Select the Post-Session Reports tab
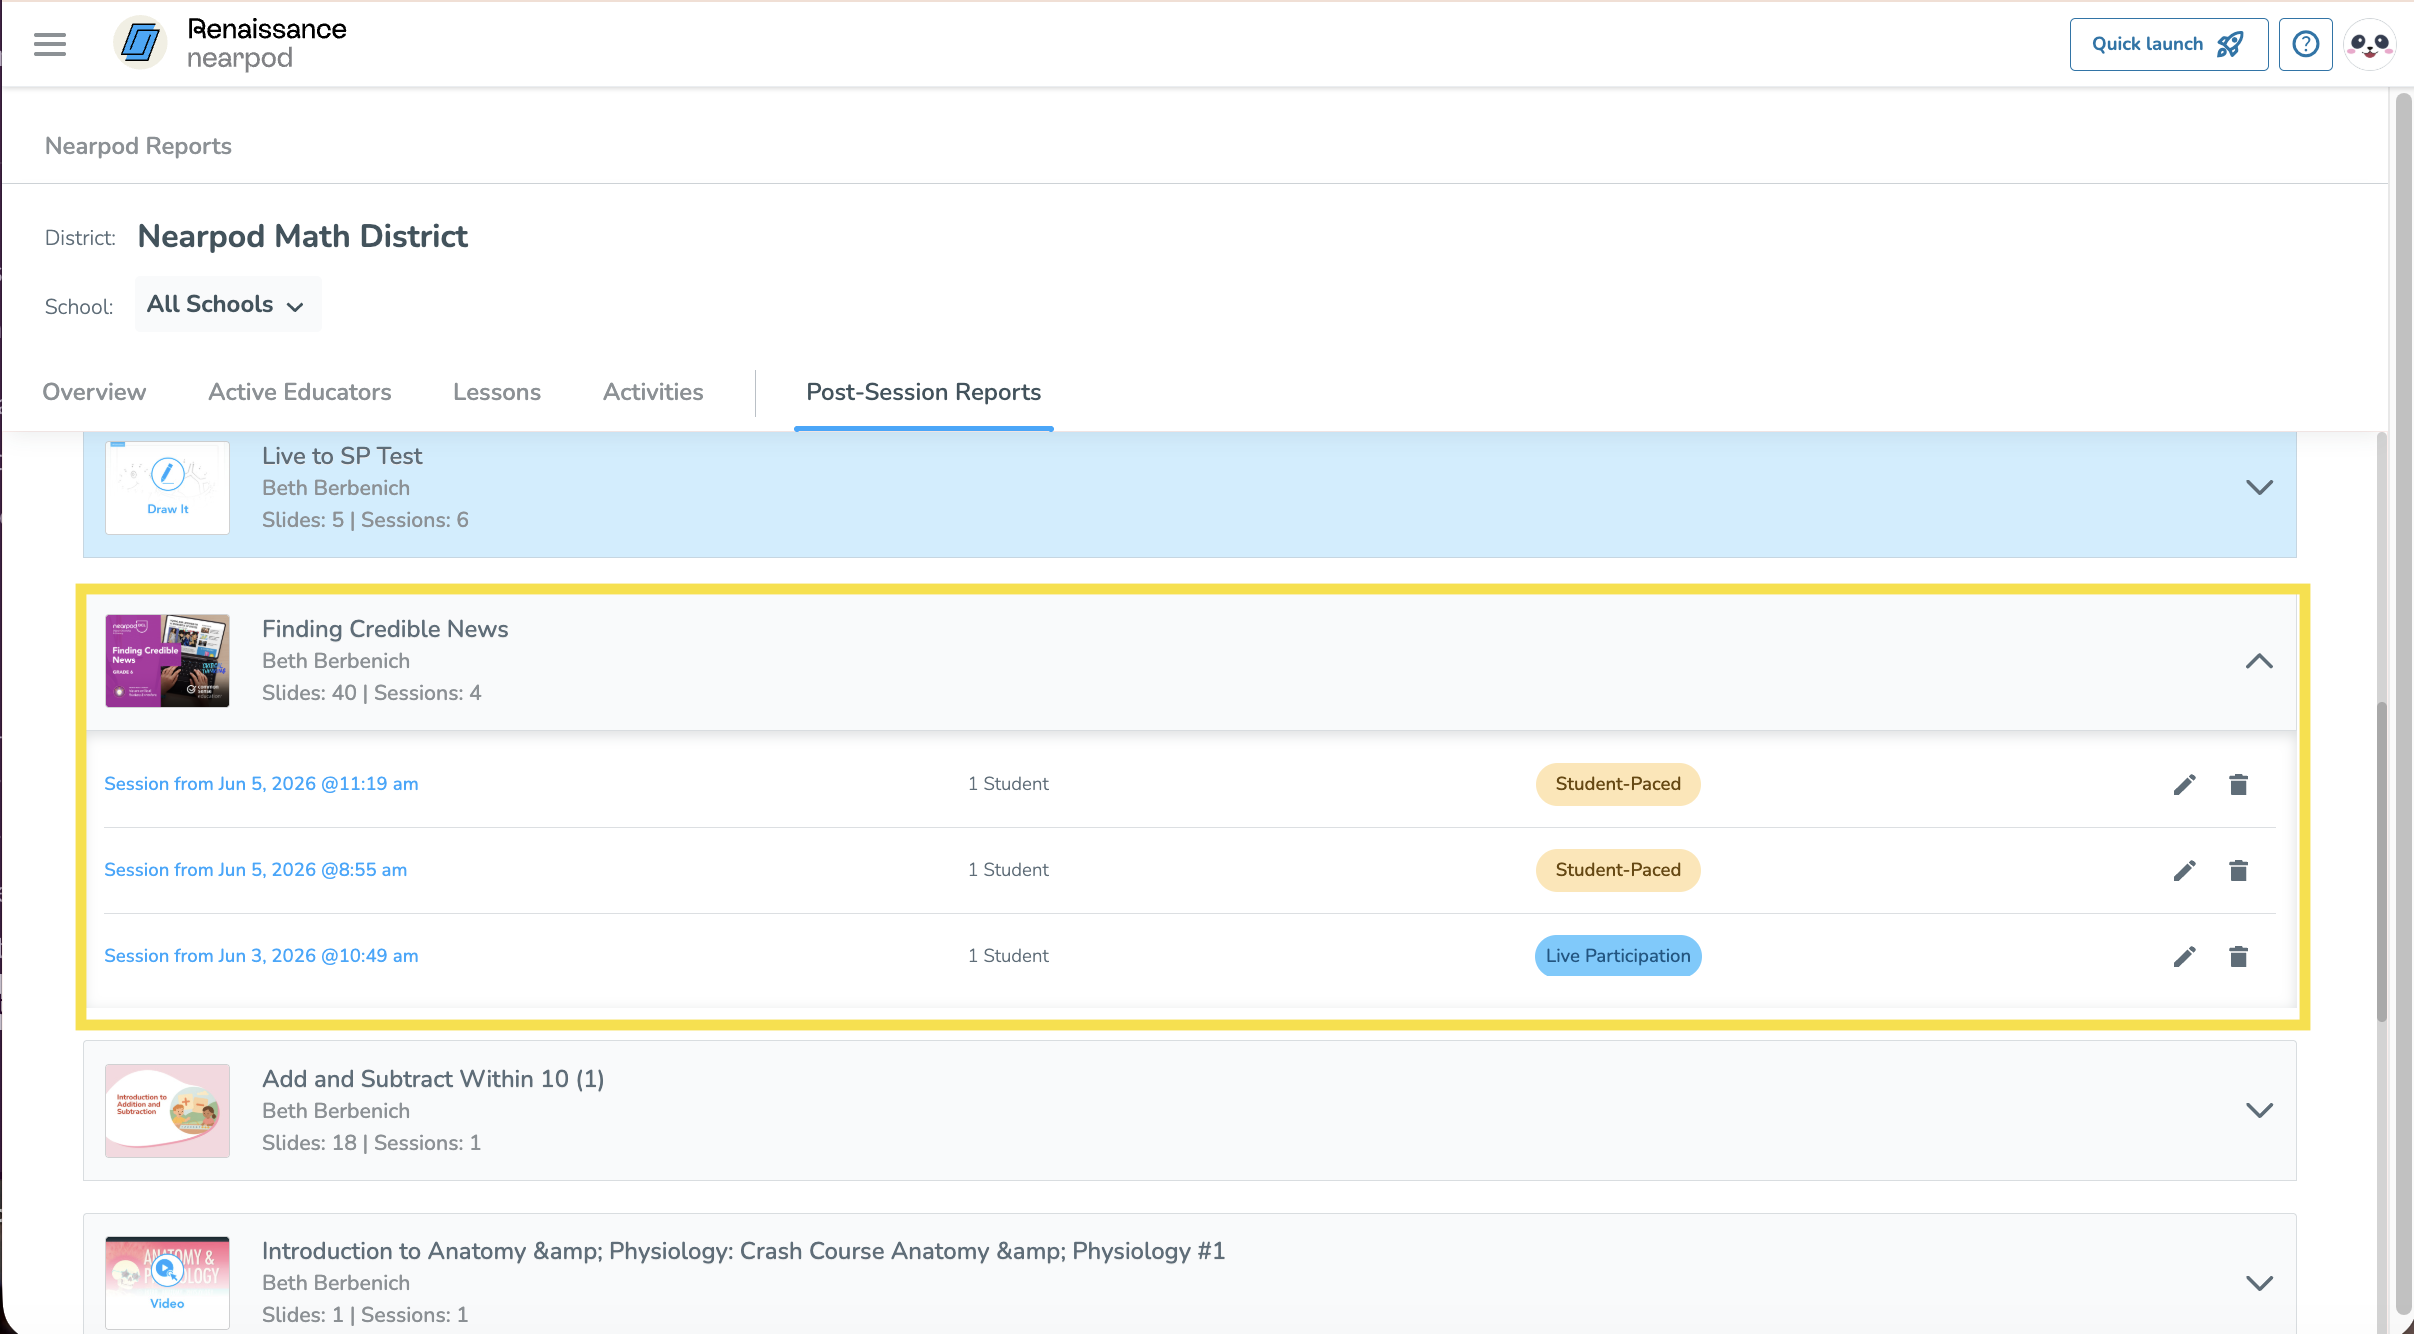This screenshot has height=1334, width=2414. click(924, 392)
